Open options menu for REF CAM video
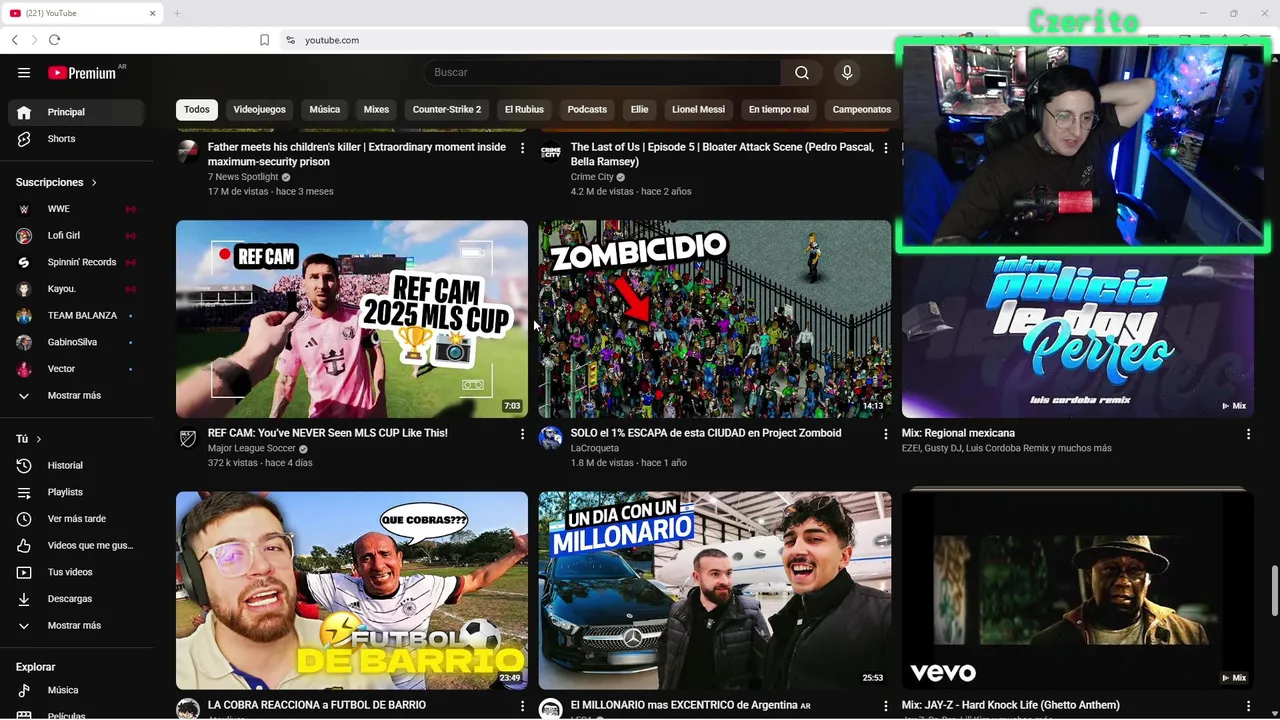 522,434
